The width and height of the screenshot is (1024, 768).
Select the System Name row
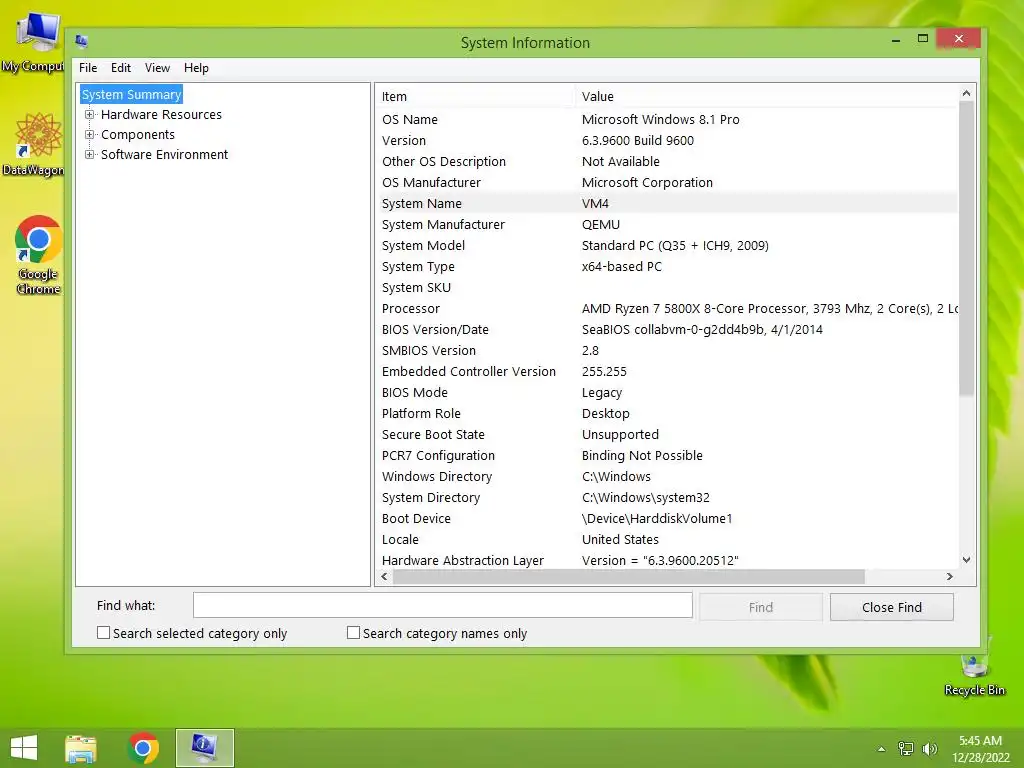[x=667, y=203]
